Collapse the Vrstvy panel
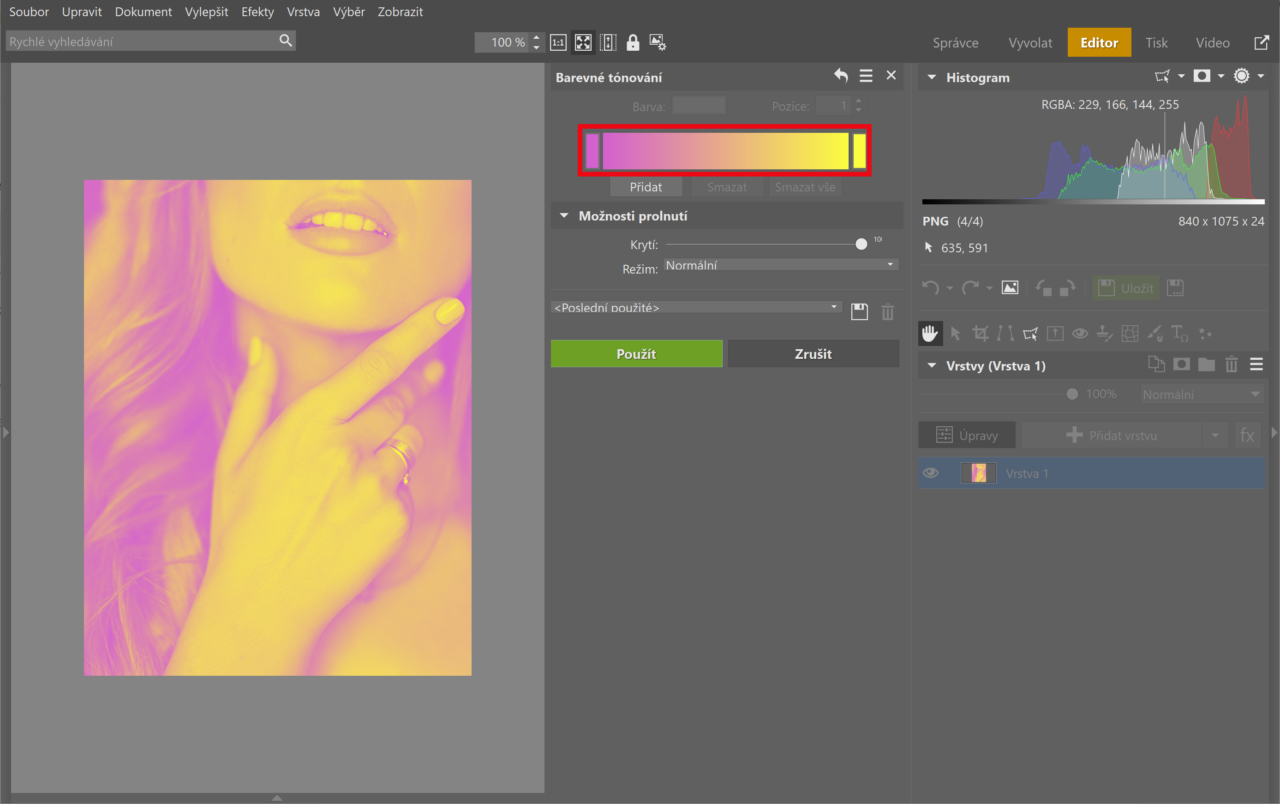This screenshot has height=804, width=1280. (x=932, y=366)
